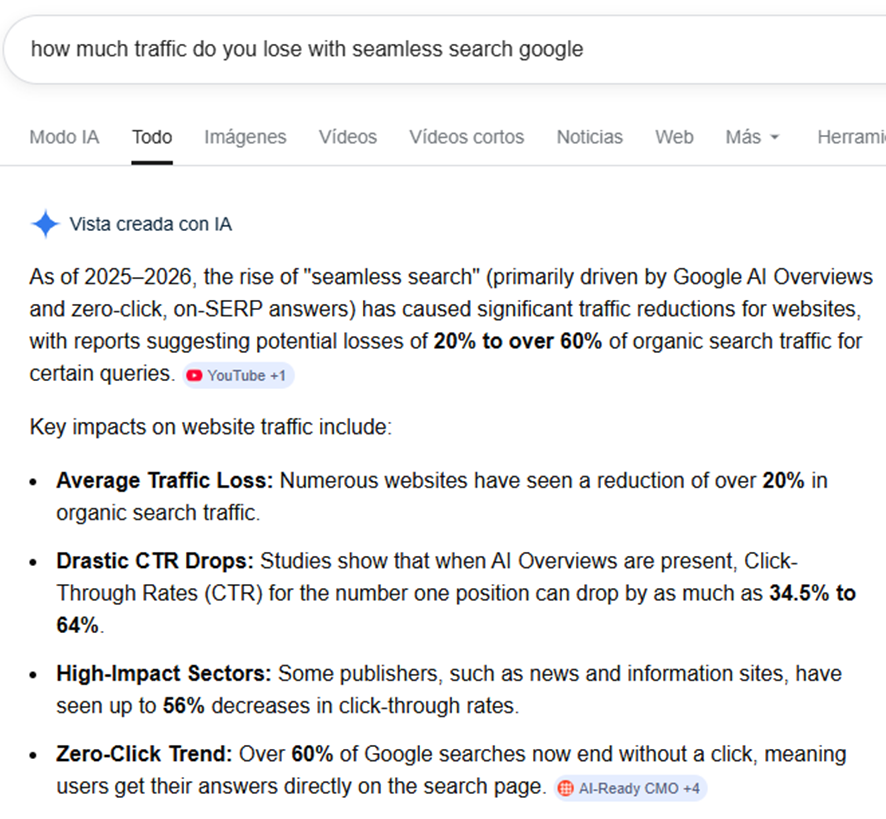
Task: Click the blue AI sparkle icon
Action: point(45,224)
